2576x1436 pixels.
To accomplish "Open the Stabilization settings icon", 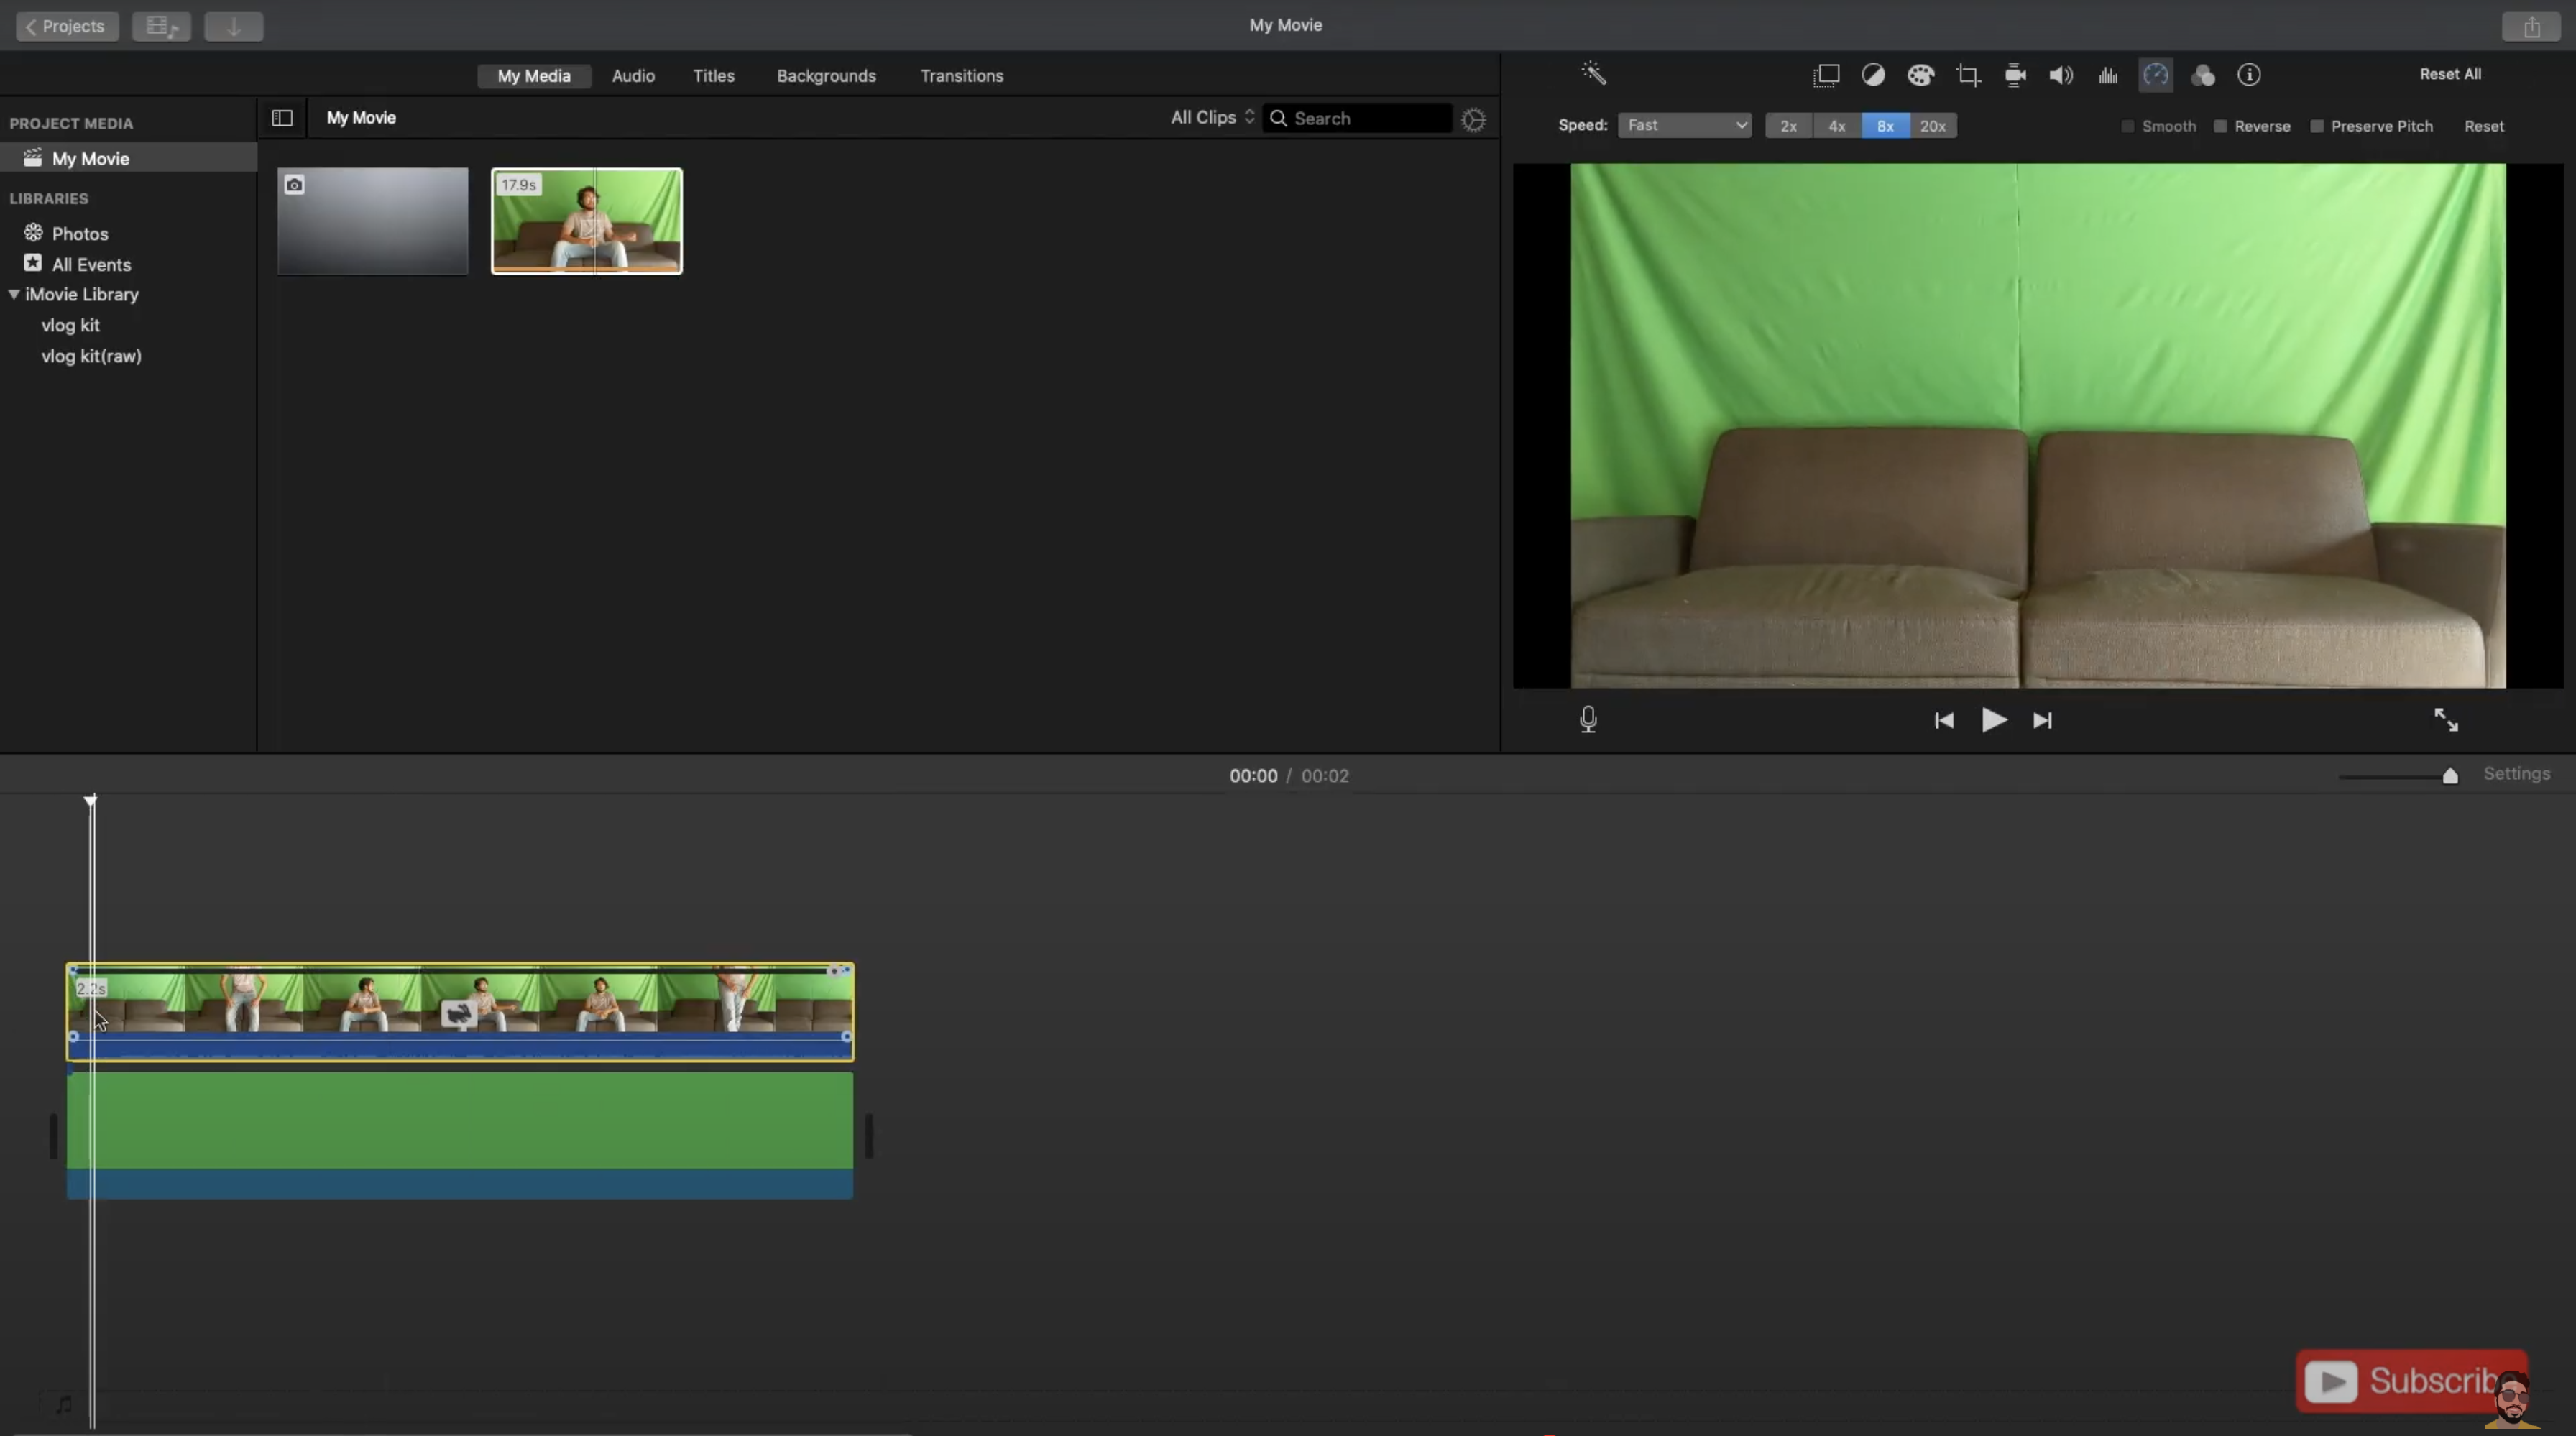I will 2014,75.
